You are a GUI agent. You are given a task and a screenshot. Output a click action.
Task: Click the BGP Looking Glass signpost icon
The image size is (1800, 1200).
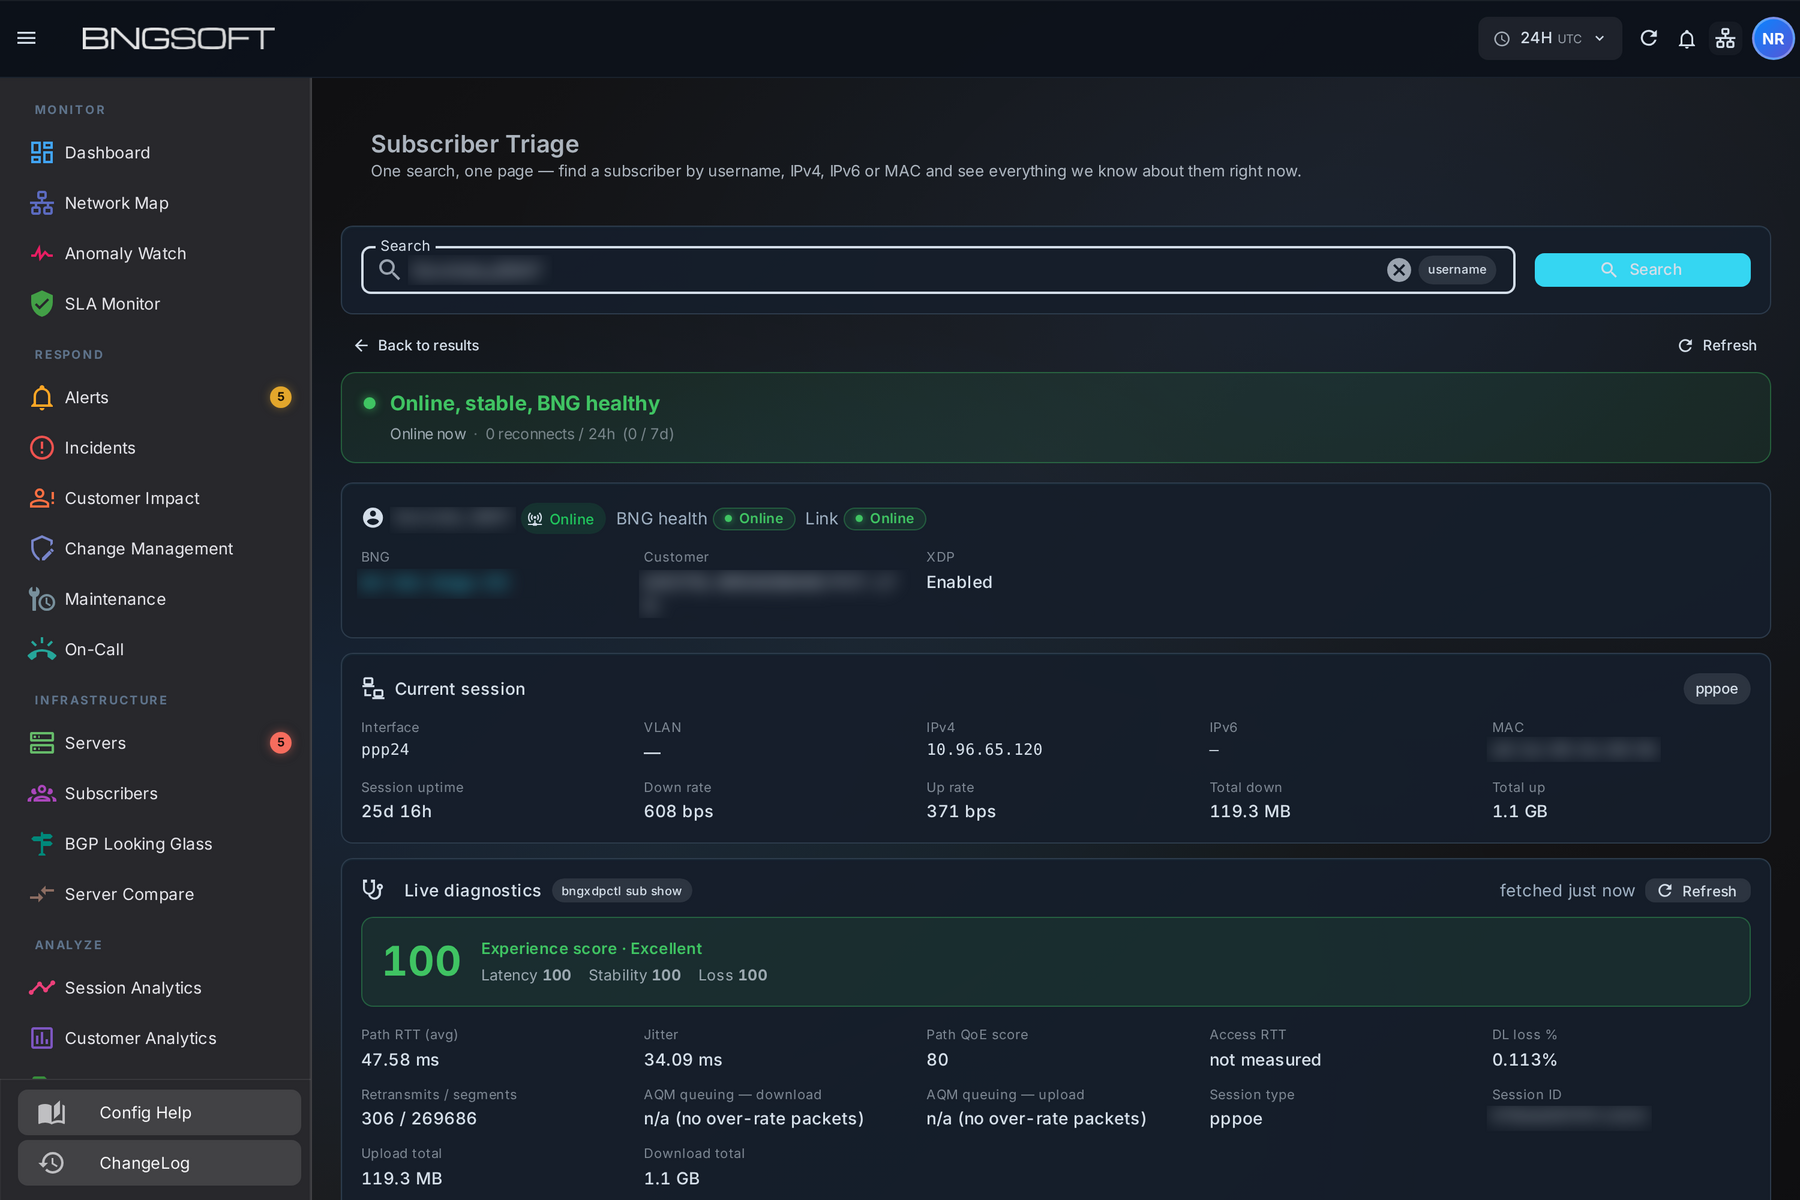(x=42, y=844)
